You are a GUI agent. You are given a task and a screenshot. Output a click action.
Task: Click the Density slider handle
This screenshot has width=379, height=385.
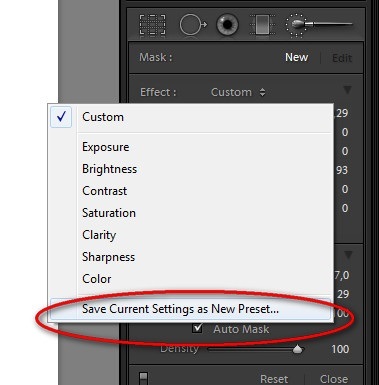(297, 349)
